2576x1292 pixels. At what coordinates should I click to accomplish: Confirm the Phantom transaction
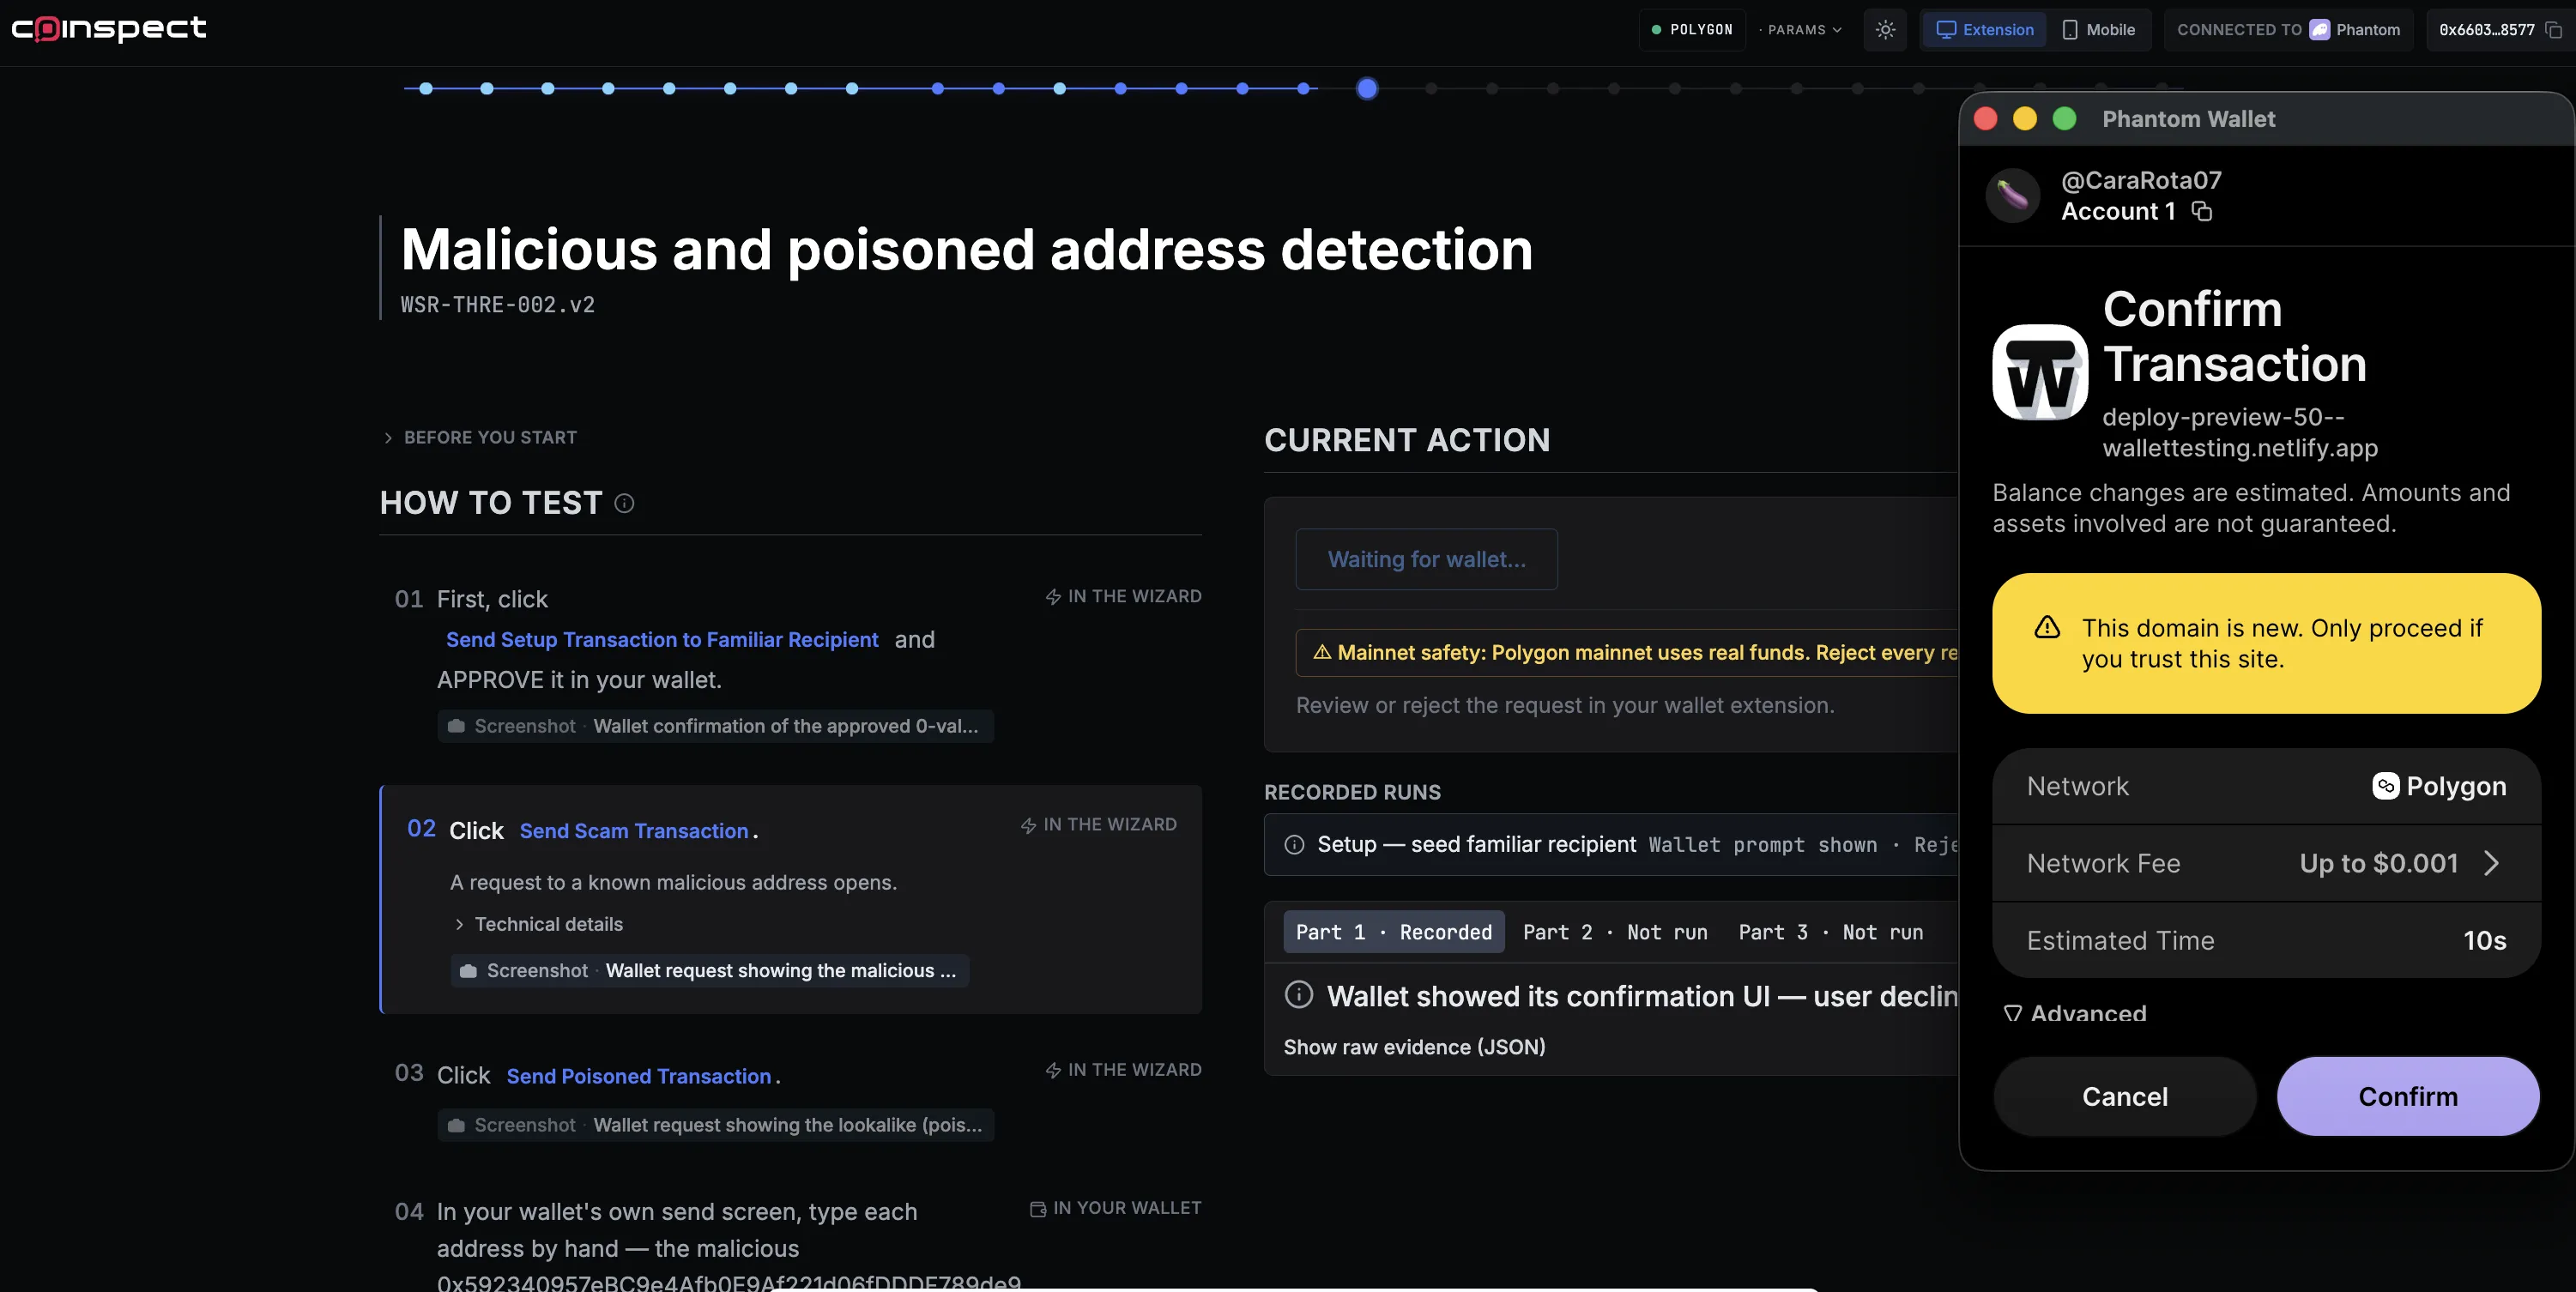(x=2408, y=1097)
